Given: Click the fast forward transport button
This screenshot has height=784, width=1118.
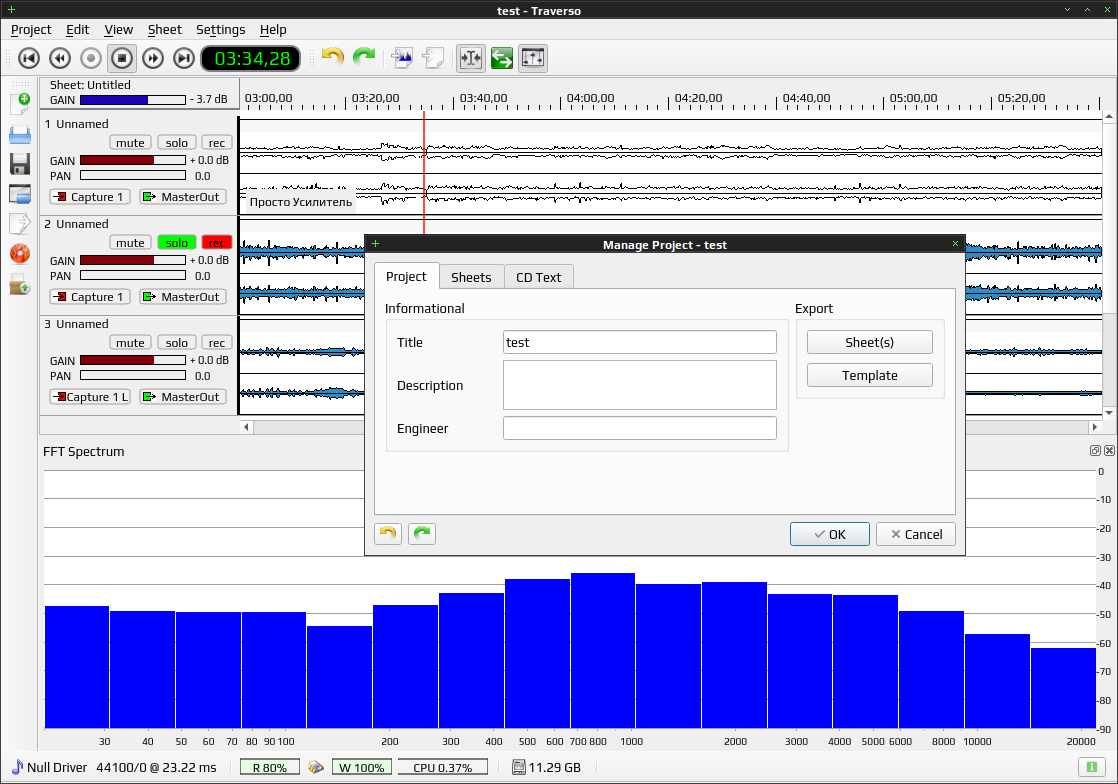Looking at the screenshot, I should [153, 58].
